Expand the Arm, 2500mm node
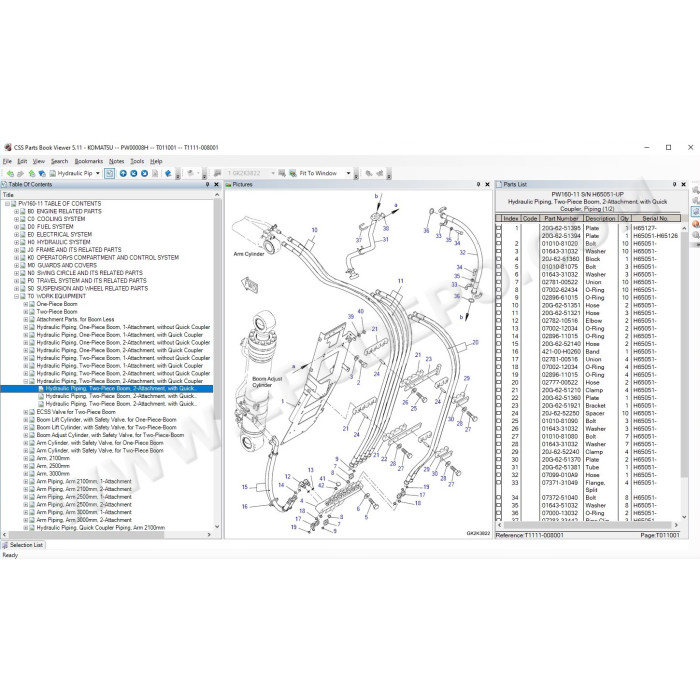Screen dimensions: 700x700 click(x=25, y=466)
